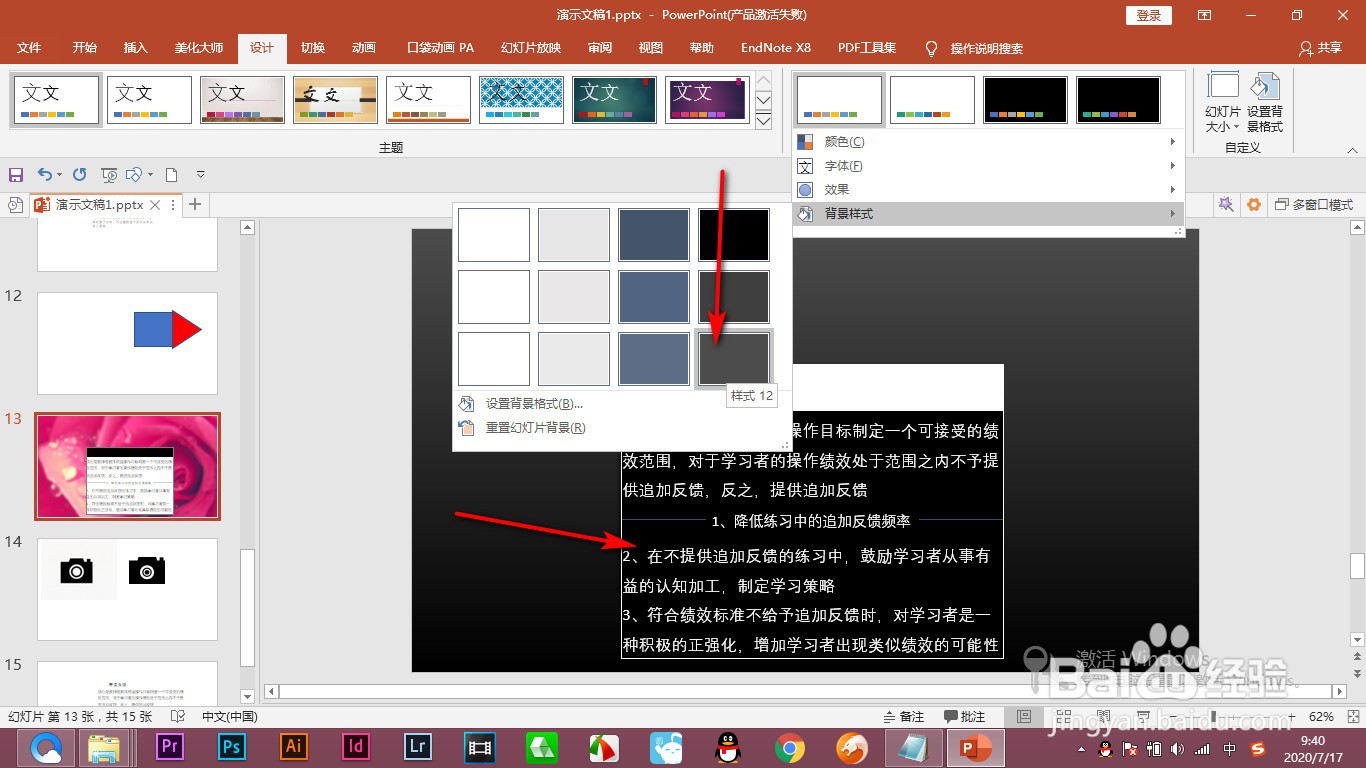Switch to the 开始 tab
1366x768 pixels.
coord(85,48)
